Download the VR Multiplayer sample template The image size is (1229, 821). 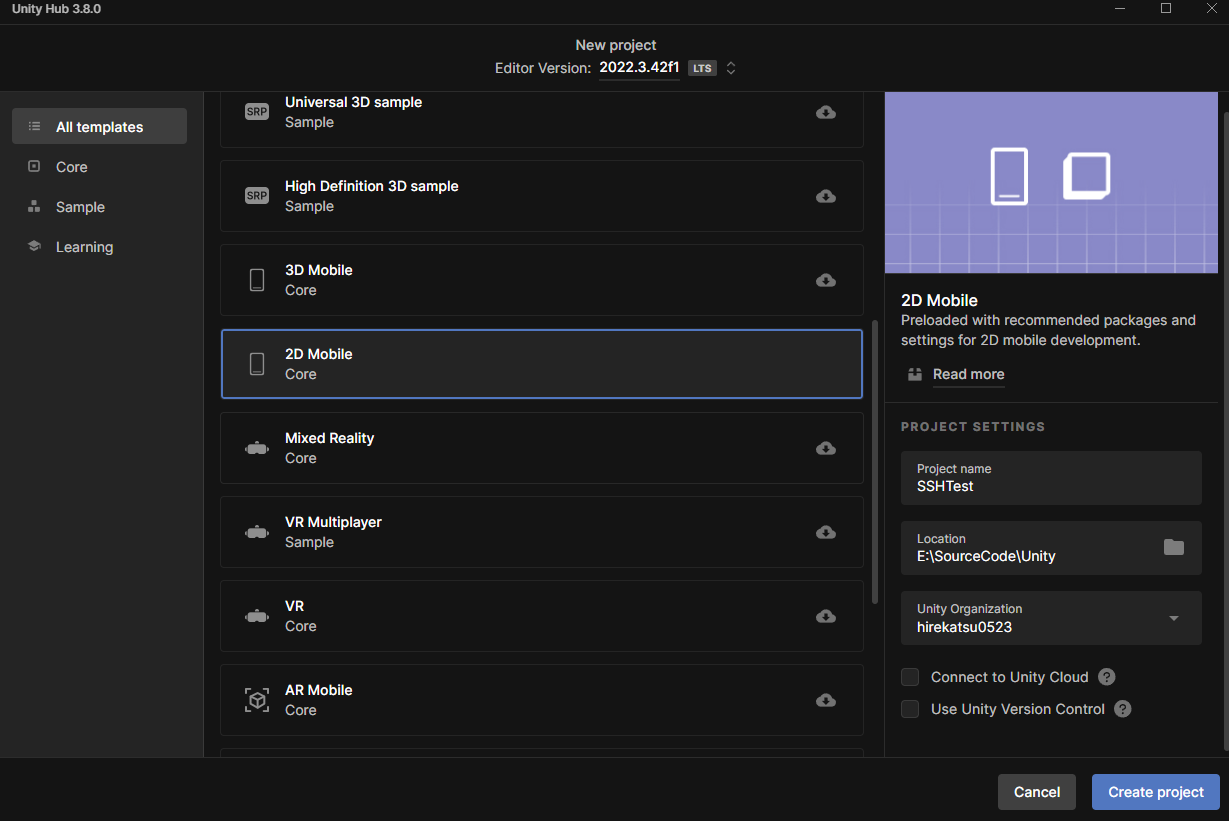tap(826, 532)
